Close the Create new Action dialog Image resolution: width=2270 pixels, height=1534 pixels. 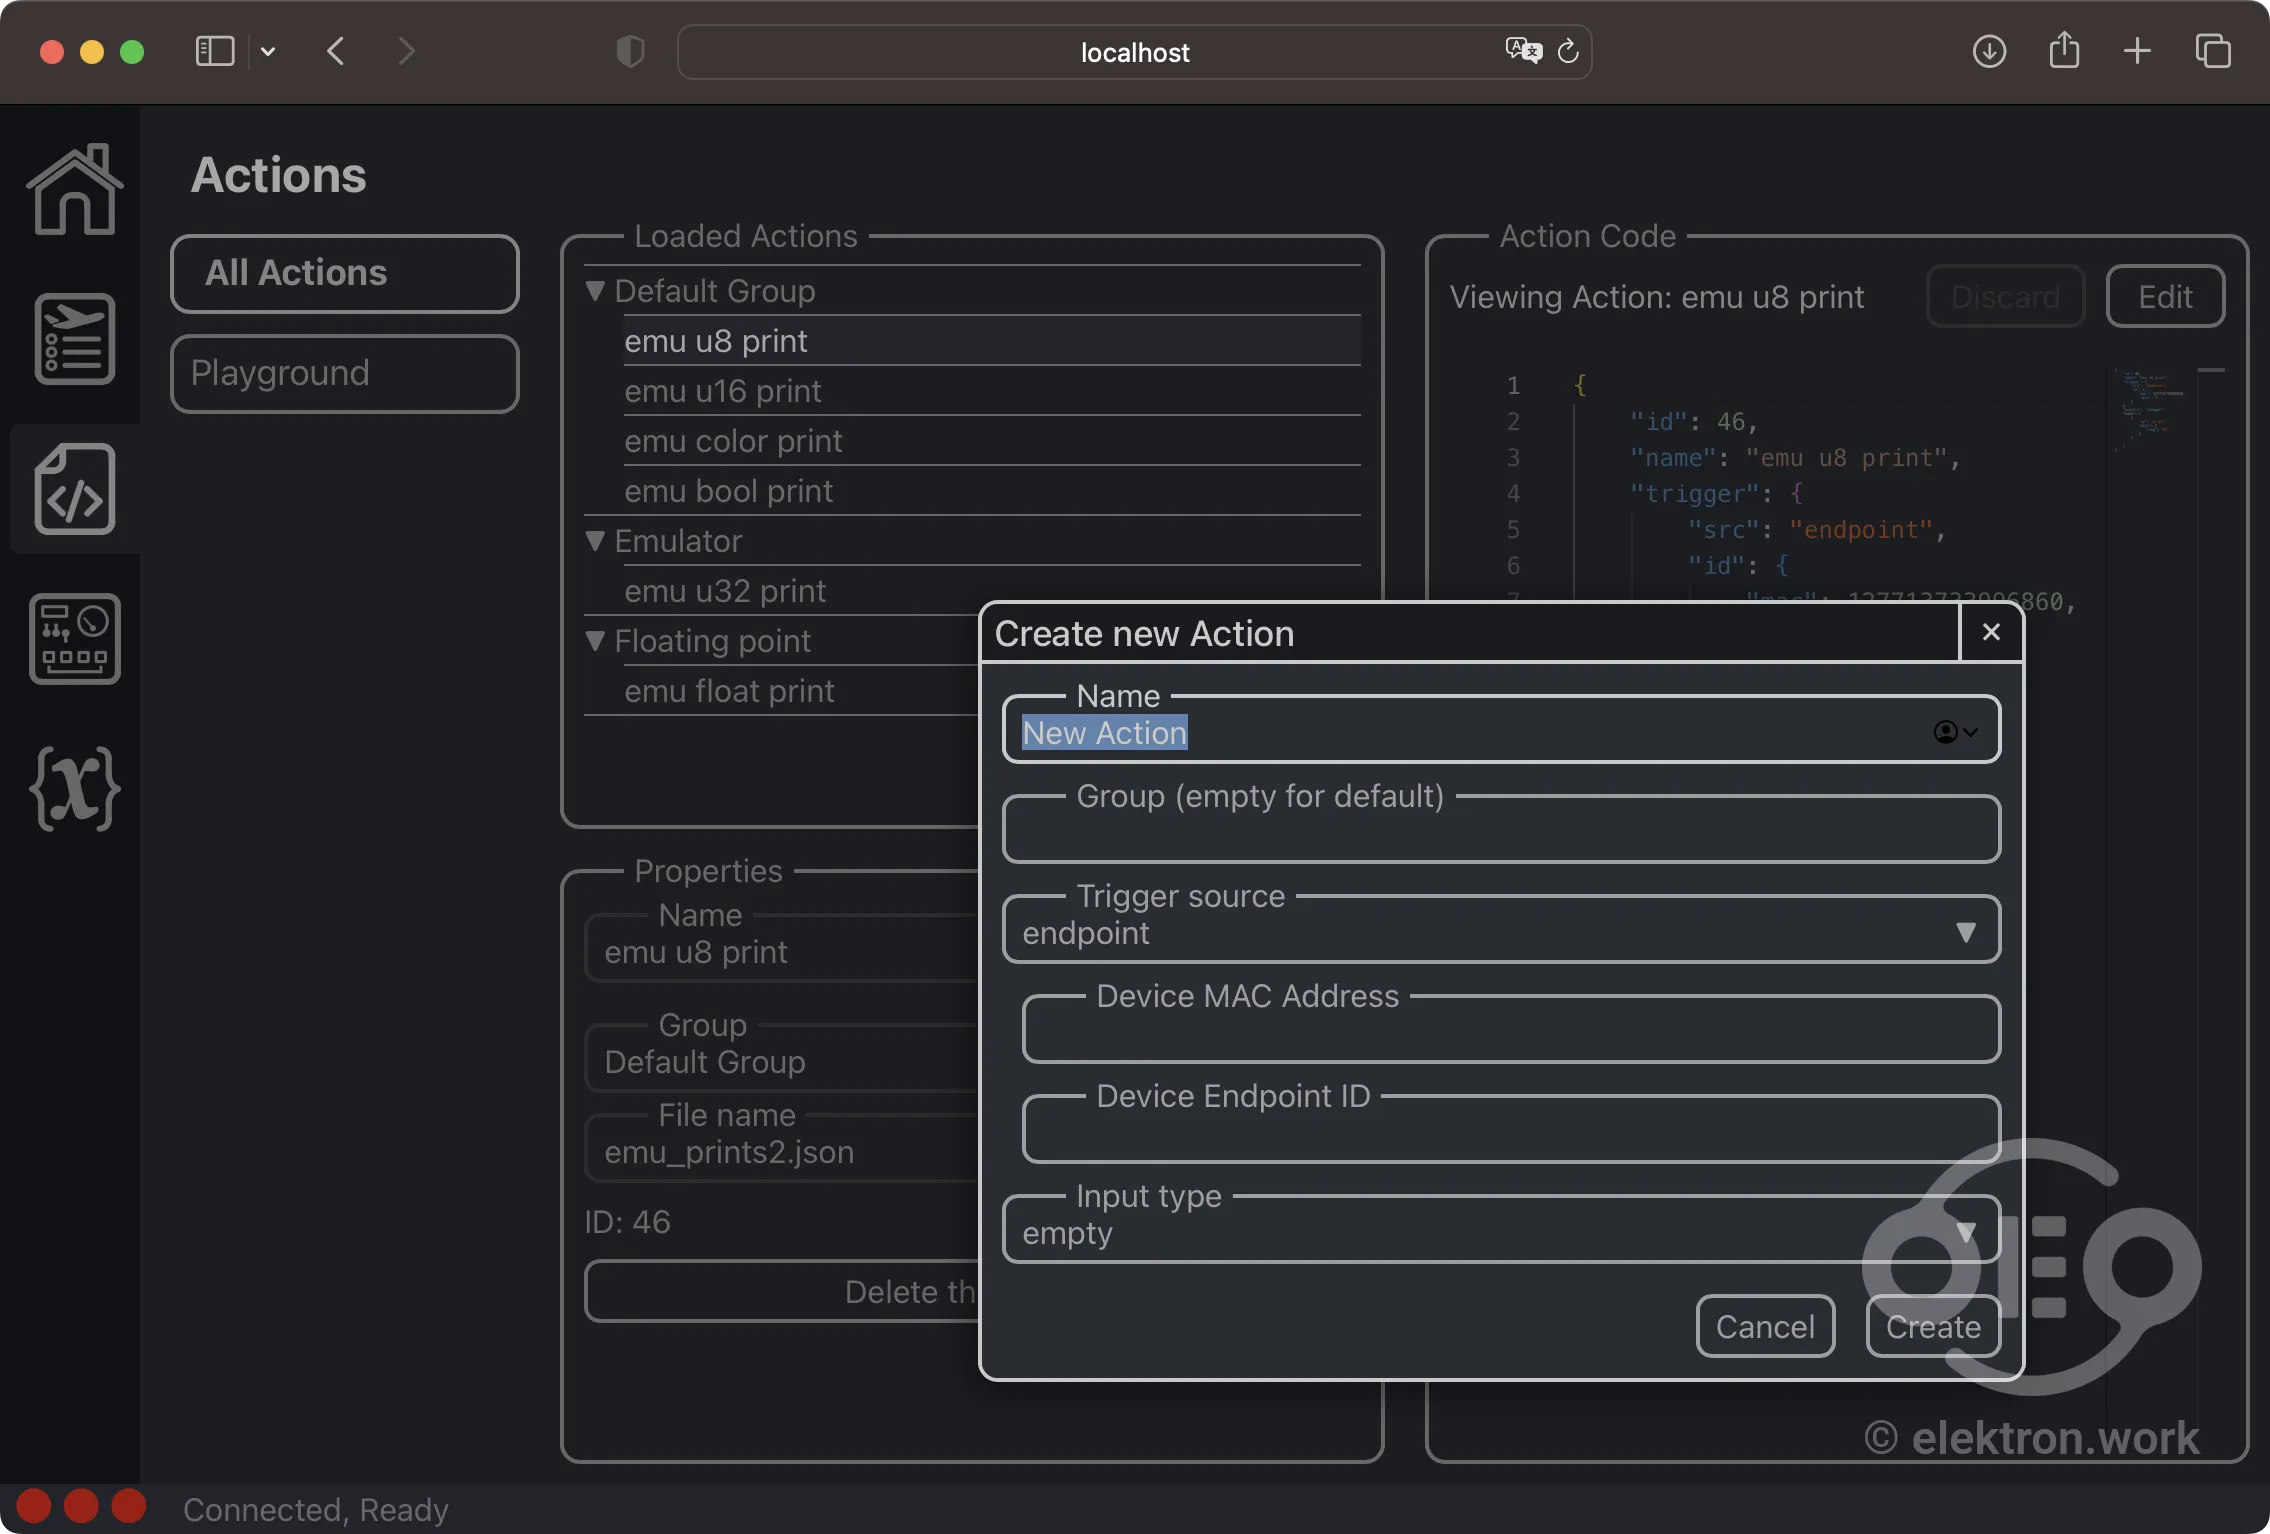(1991, 632)
